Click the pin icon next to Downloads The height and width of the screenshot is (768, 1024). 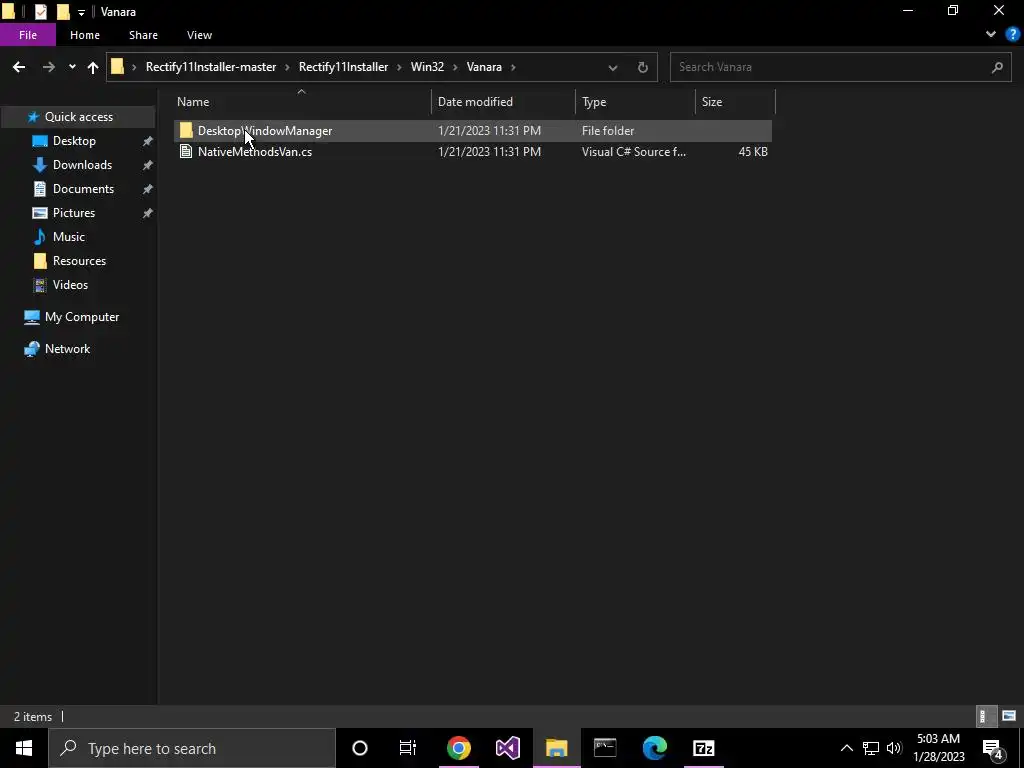148,165
